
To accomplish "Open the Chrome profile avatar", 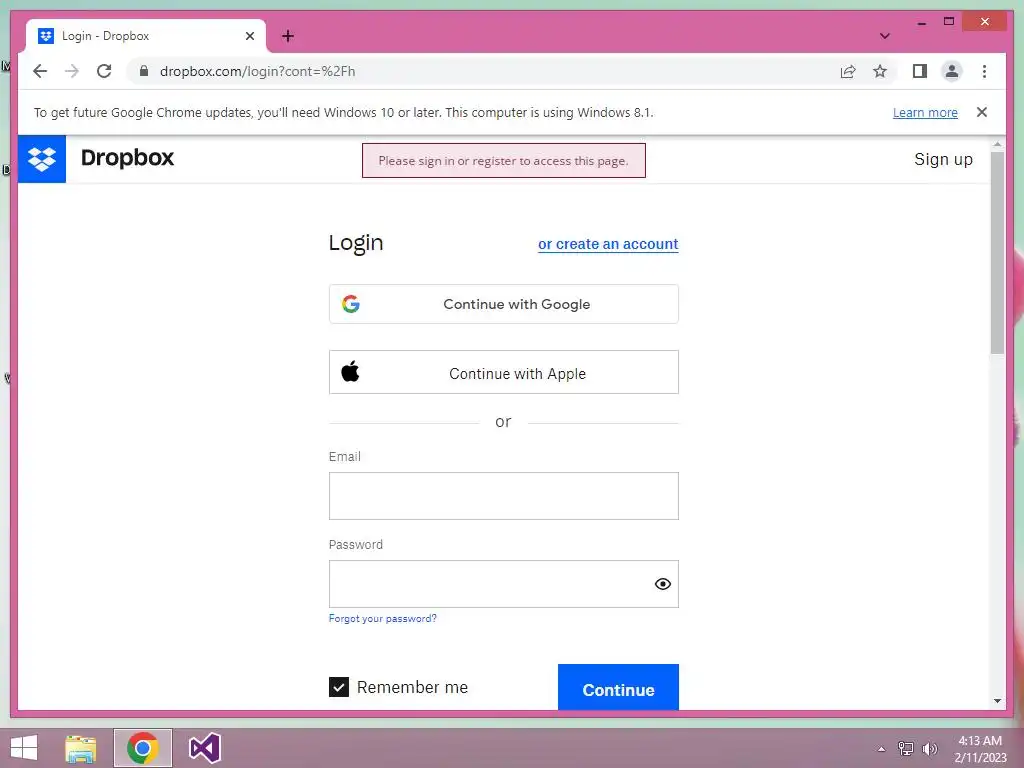I will click(952, 71).
